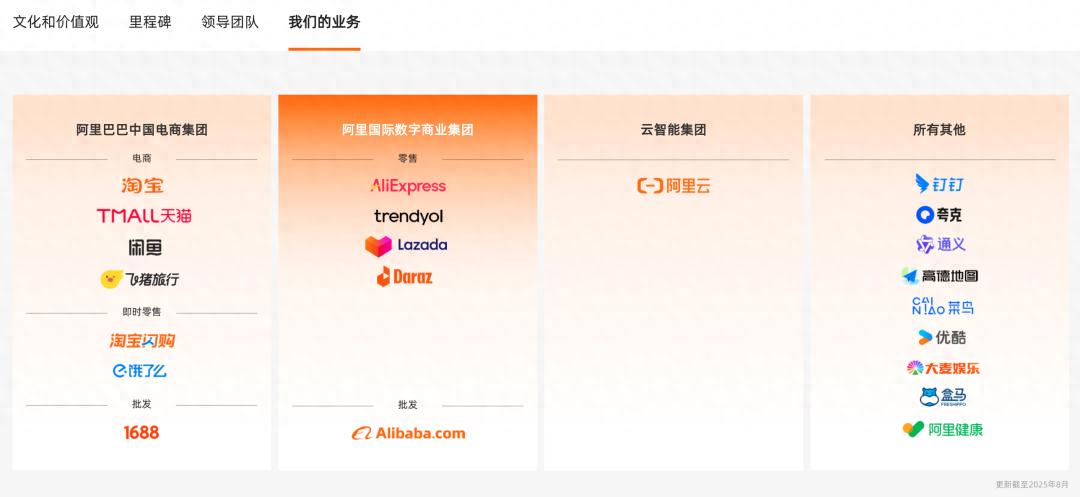Click the 1688 wholesale link
The image size is (1080, 497).
coord(141,432)
